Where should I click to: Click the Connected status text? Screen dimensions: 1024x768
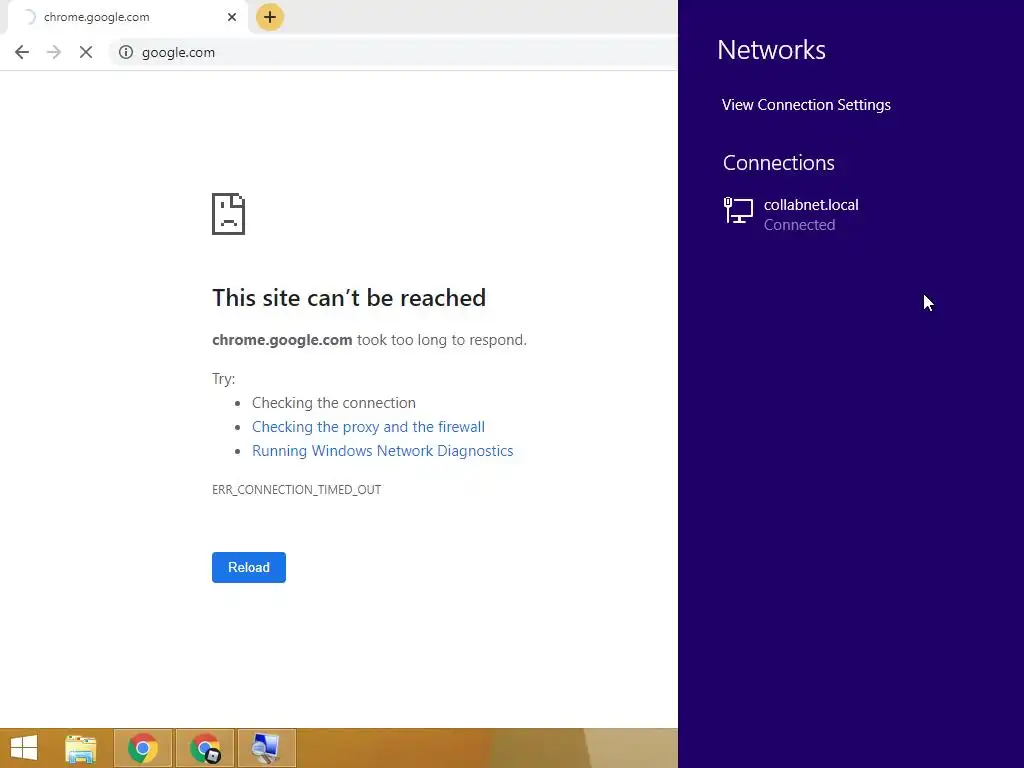(x=799, y=225)
